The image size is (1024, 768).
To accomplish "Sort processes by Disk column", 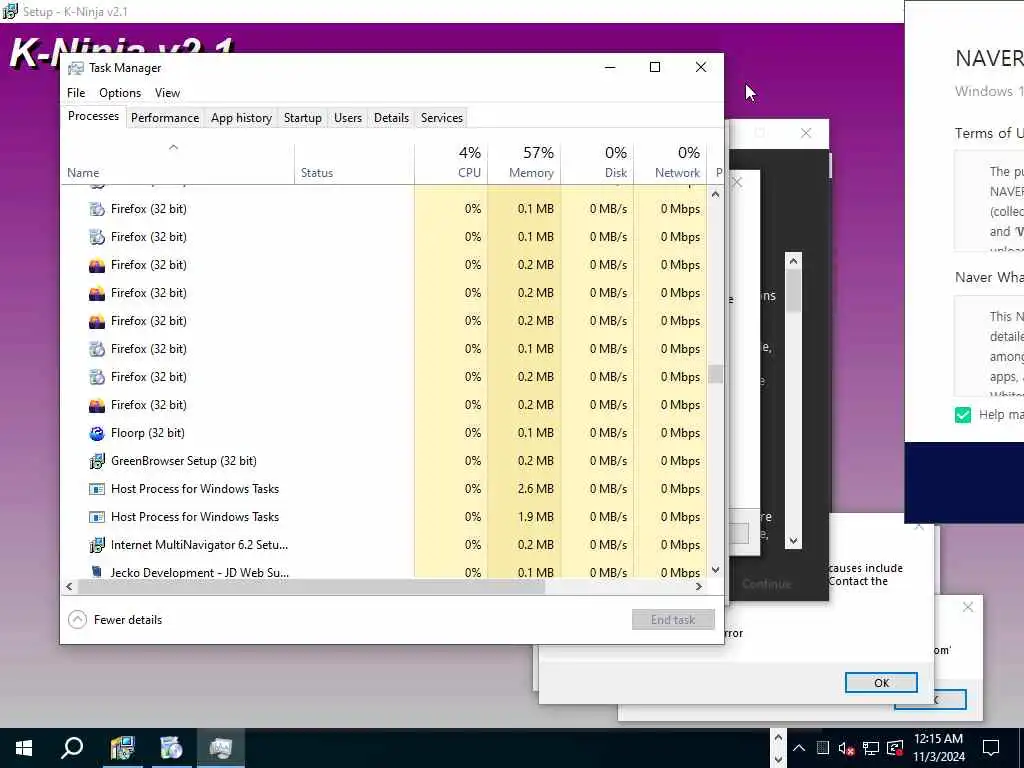I will click(x=597, y=163).
